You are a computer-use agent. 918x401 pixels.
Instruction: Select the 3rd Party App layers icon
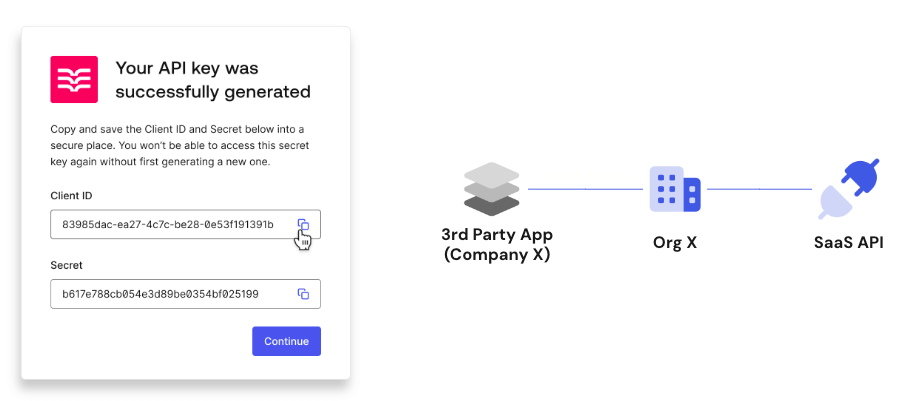pos(491,189)
